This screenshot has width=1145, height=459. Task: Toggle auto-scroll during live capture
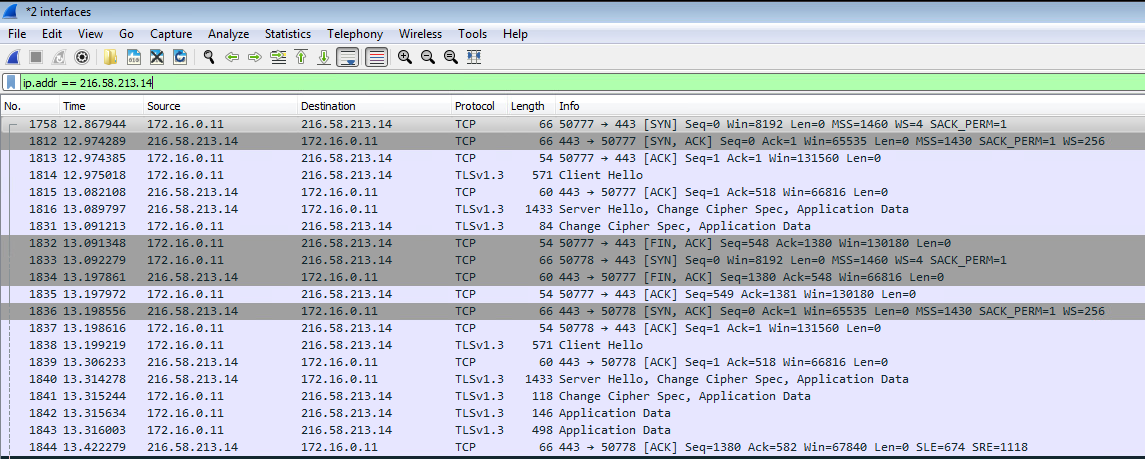point(348,57)
